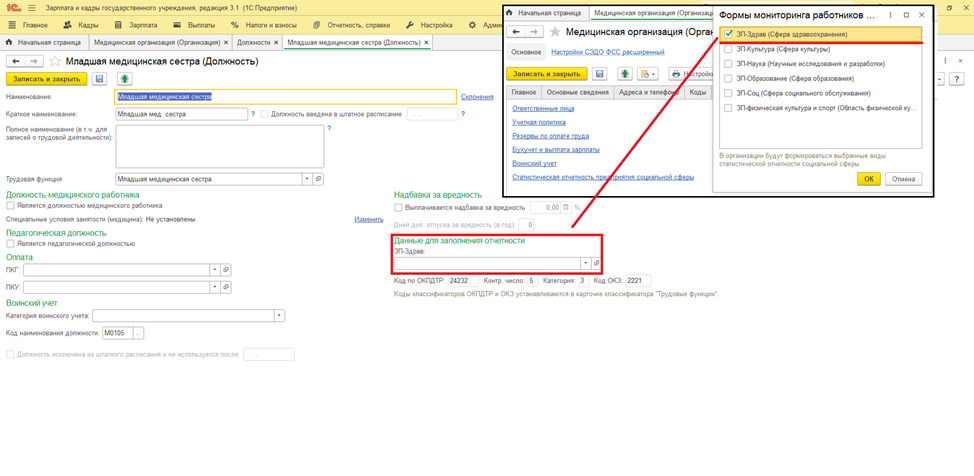974x476 pixels.
Task: Go back in the Медицинская организация window
Action: coord(516,31)
